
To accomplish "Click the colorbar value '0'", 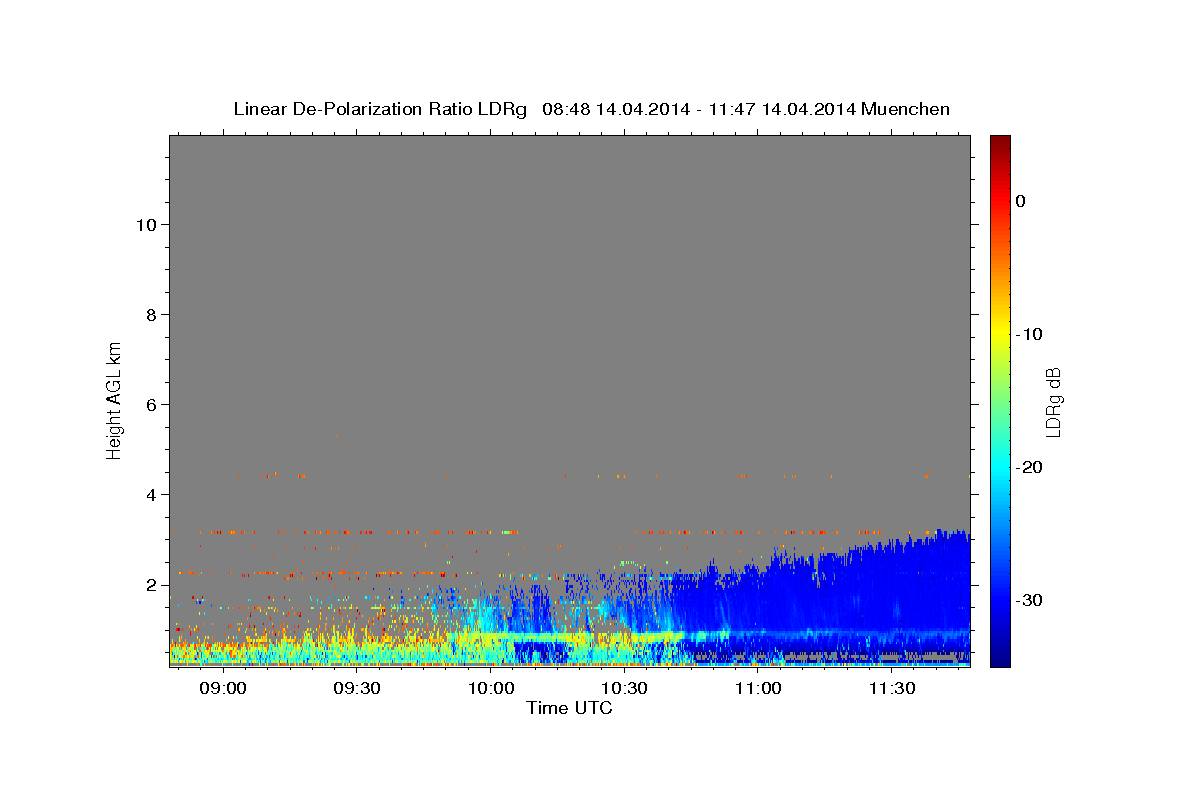I will click(1021, 201).
